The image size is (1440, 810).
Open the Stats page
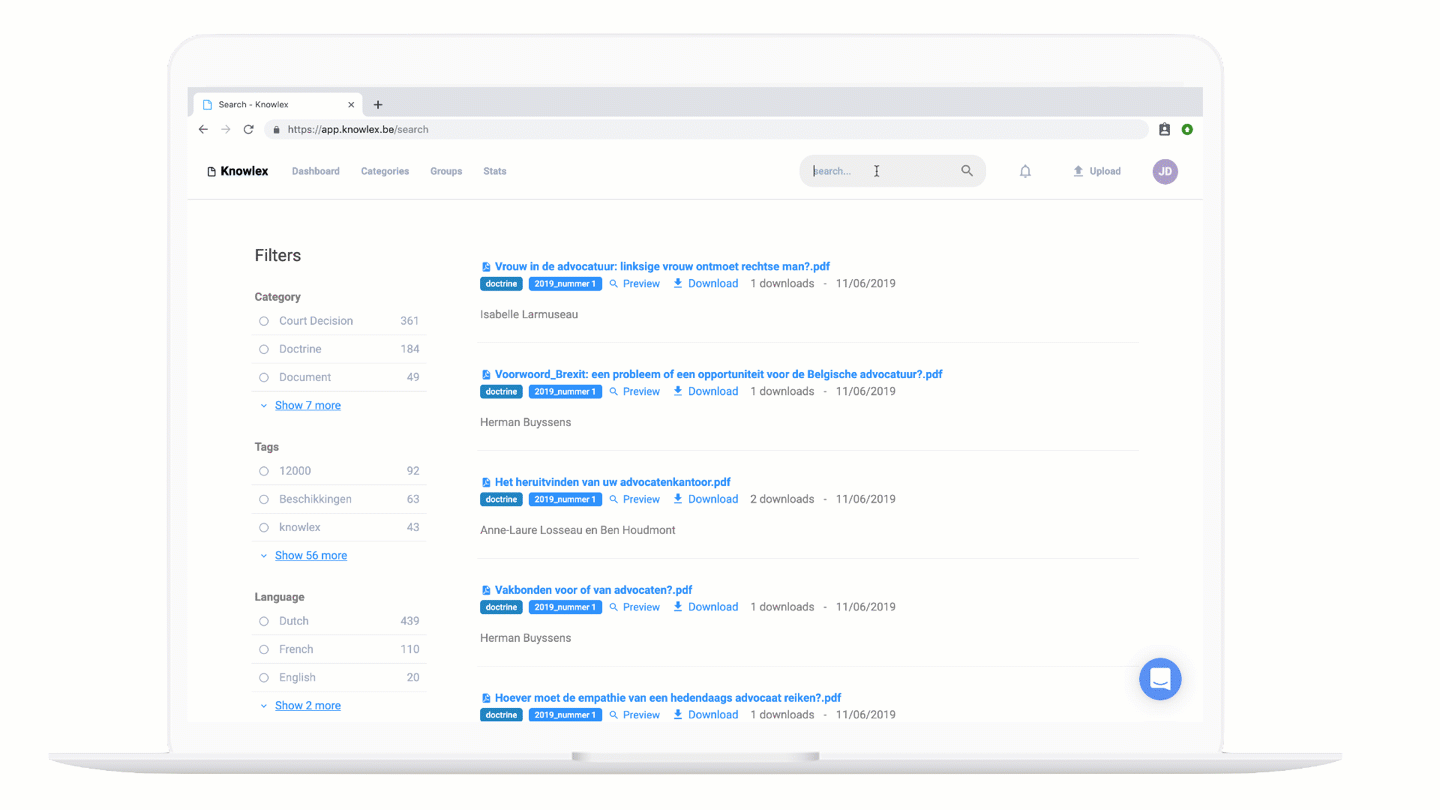point(495,171)
